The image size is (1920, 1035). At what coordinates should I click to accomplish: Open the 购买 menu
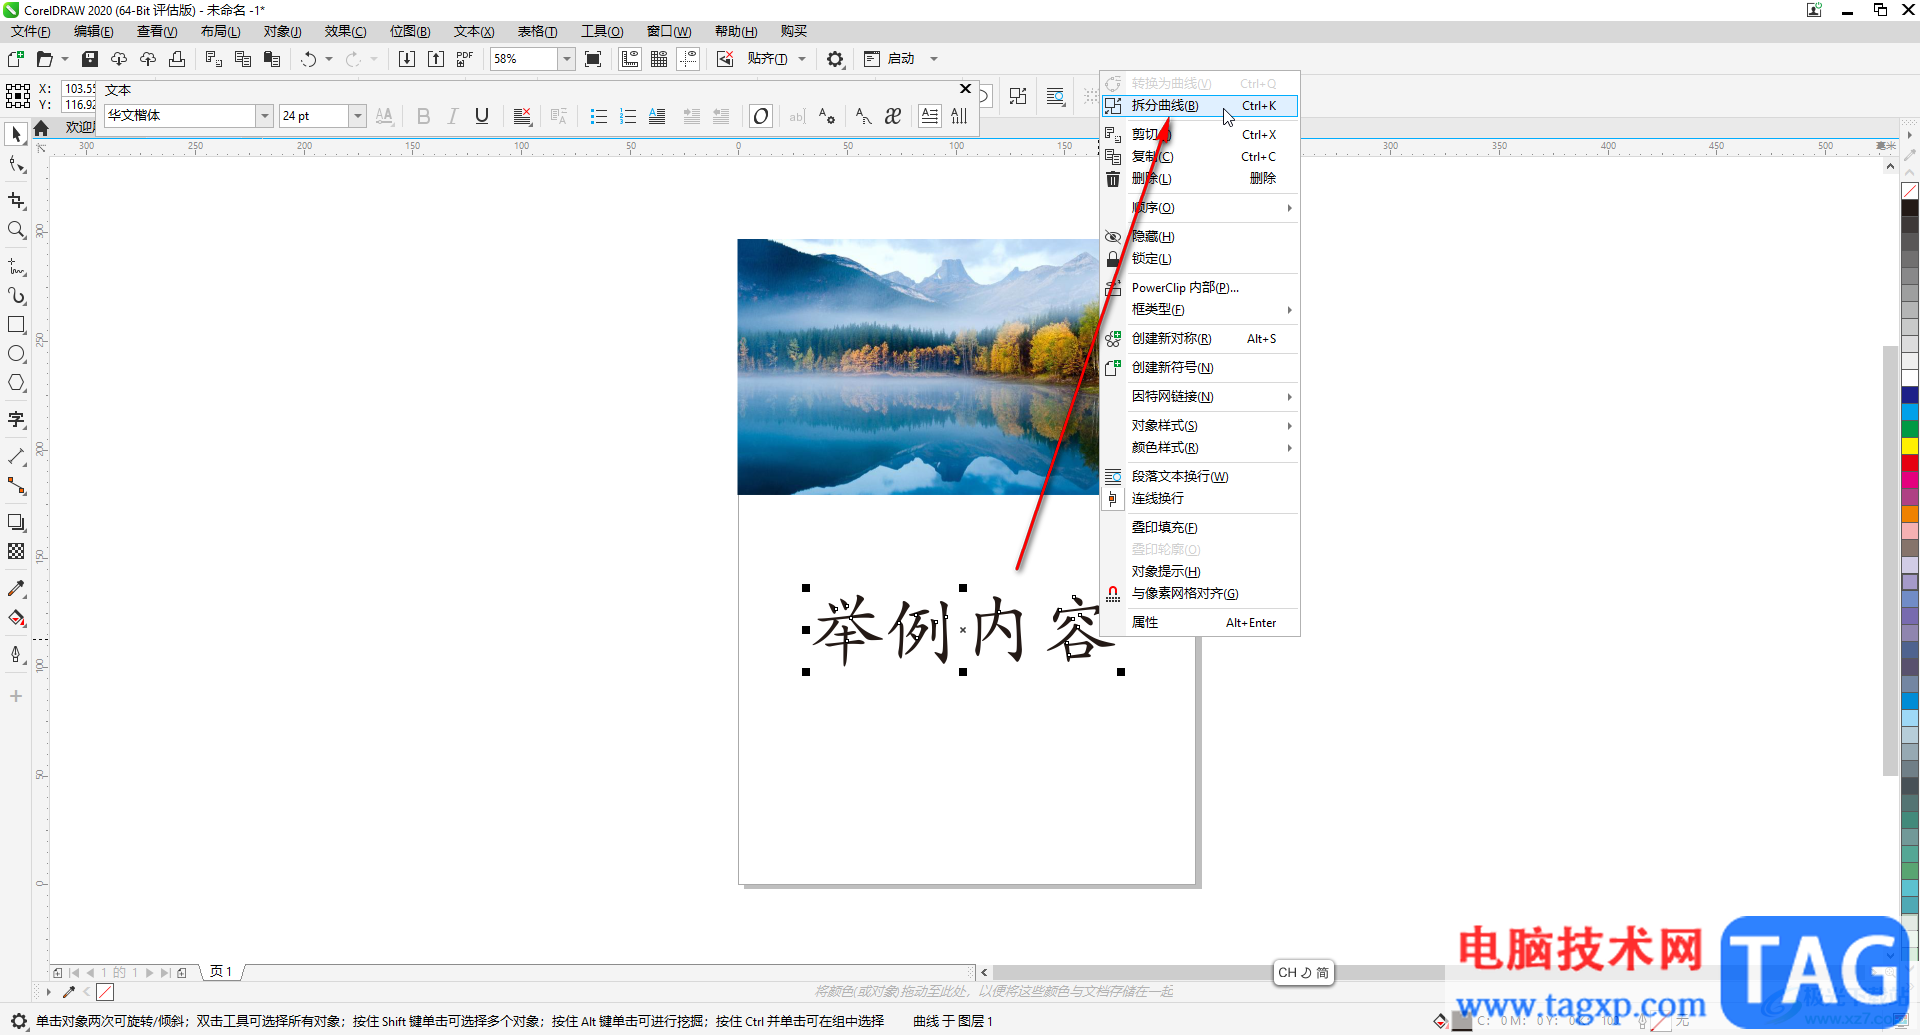click(794, 32)
